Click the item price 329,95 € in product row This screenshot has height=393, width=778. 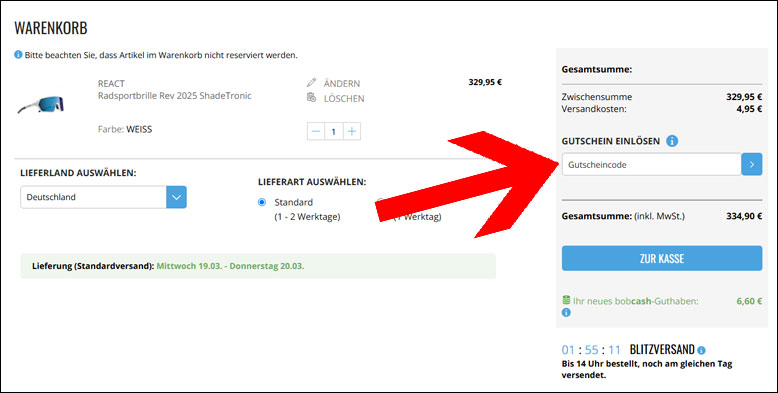point(485,82)
